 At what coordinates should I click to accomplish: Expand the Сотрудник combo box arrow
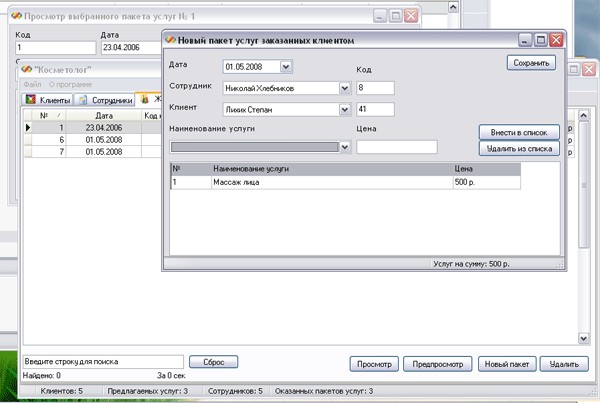click(344, 88)
